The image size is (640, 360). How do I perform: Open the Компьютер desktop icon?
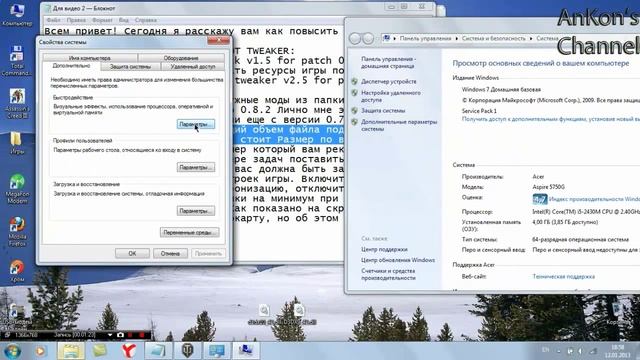17,15
